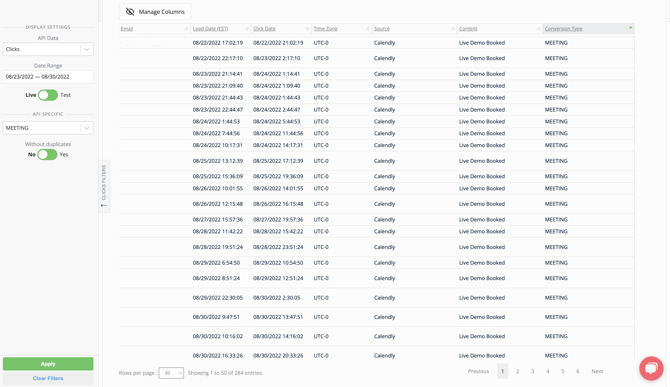
Task: Click load date 08/27/2022 15:57:36
Action: [x=217, y=220]
